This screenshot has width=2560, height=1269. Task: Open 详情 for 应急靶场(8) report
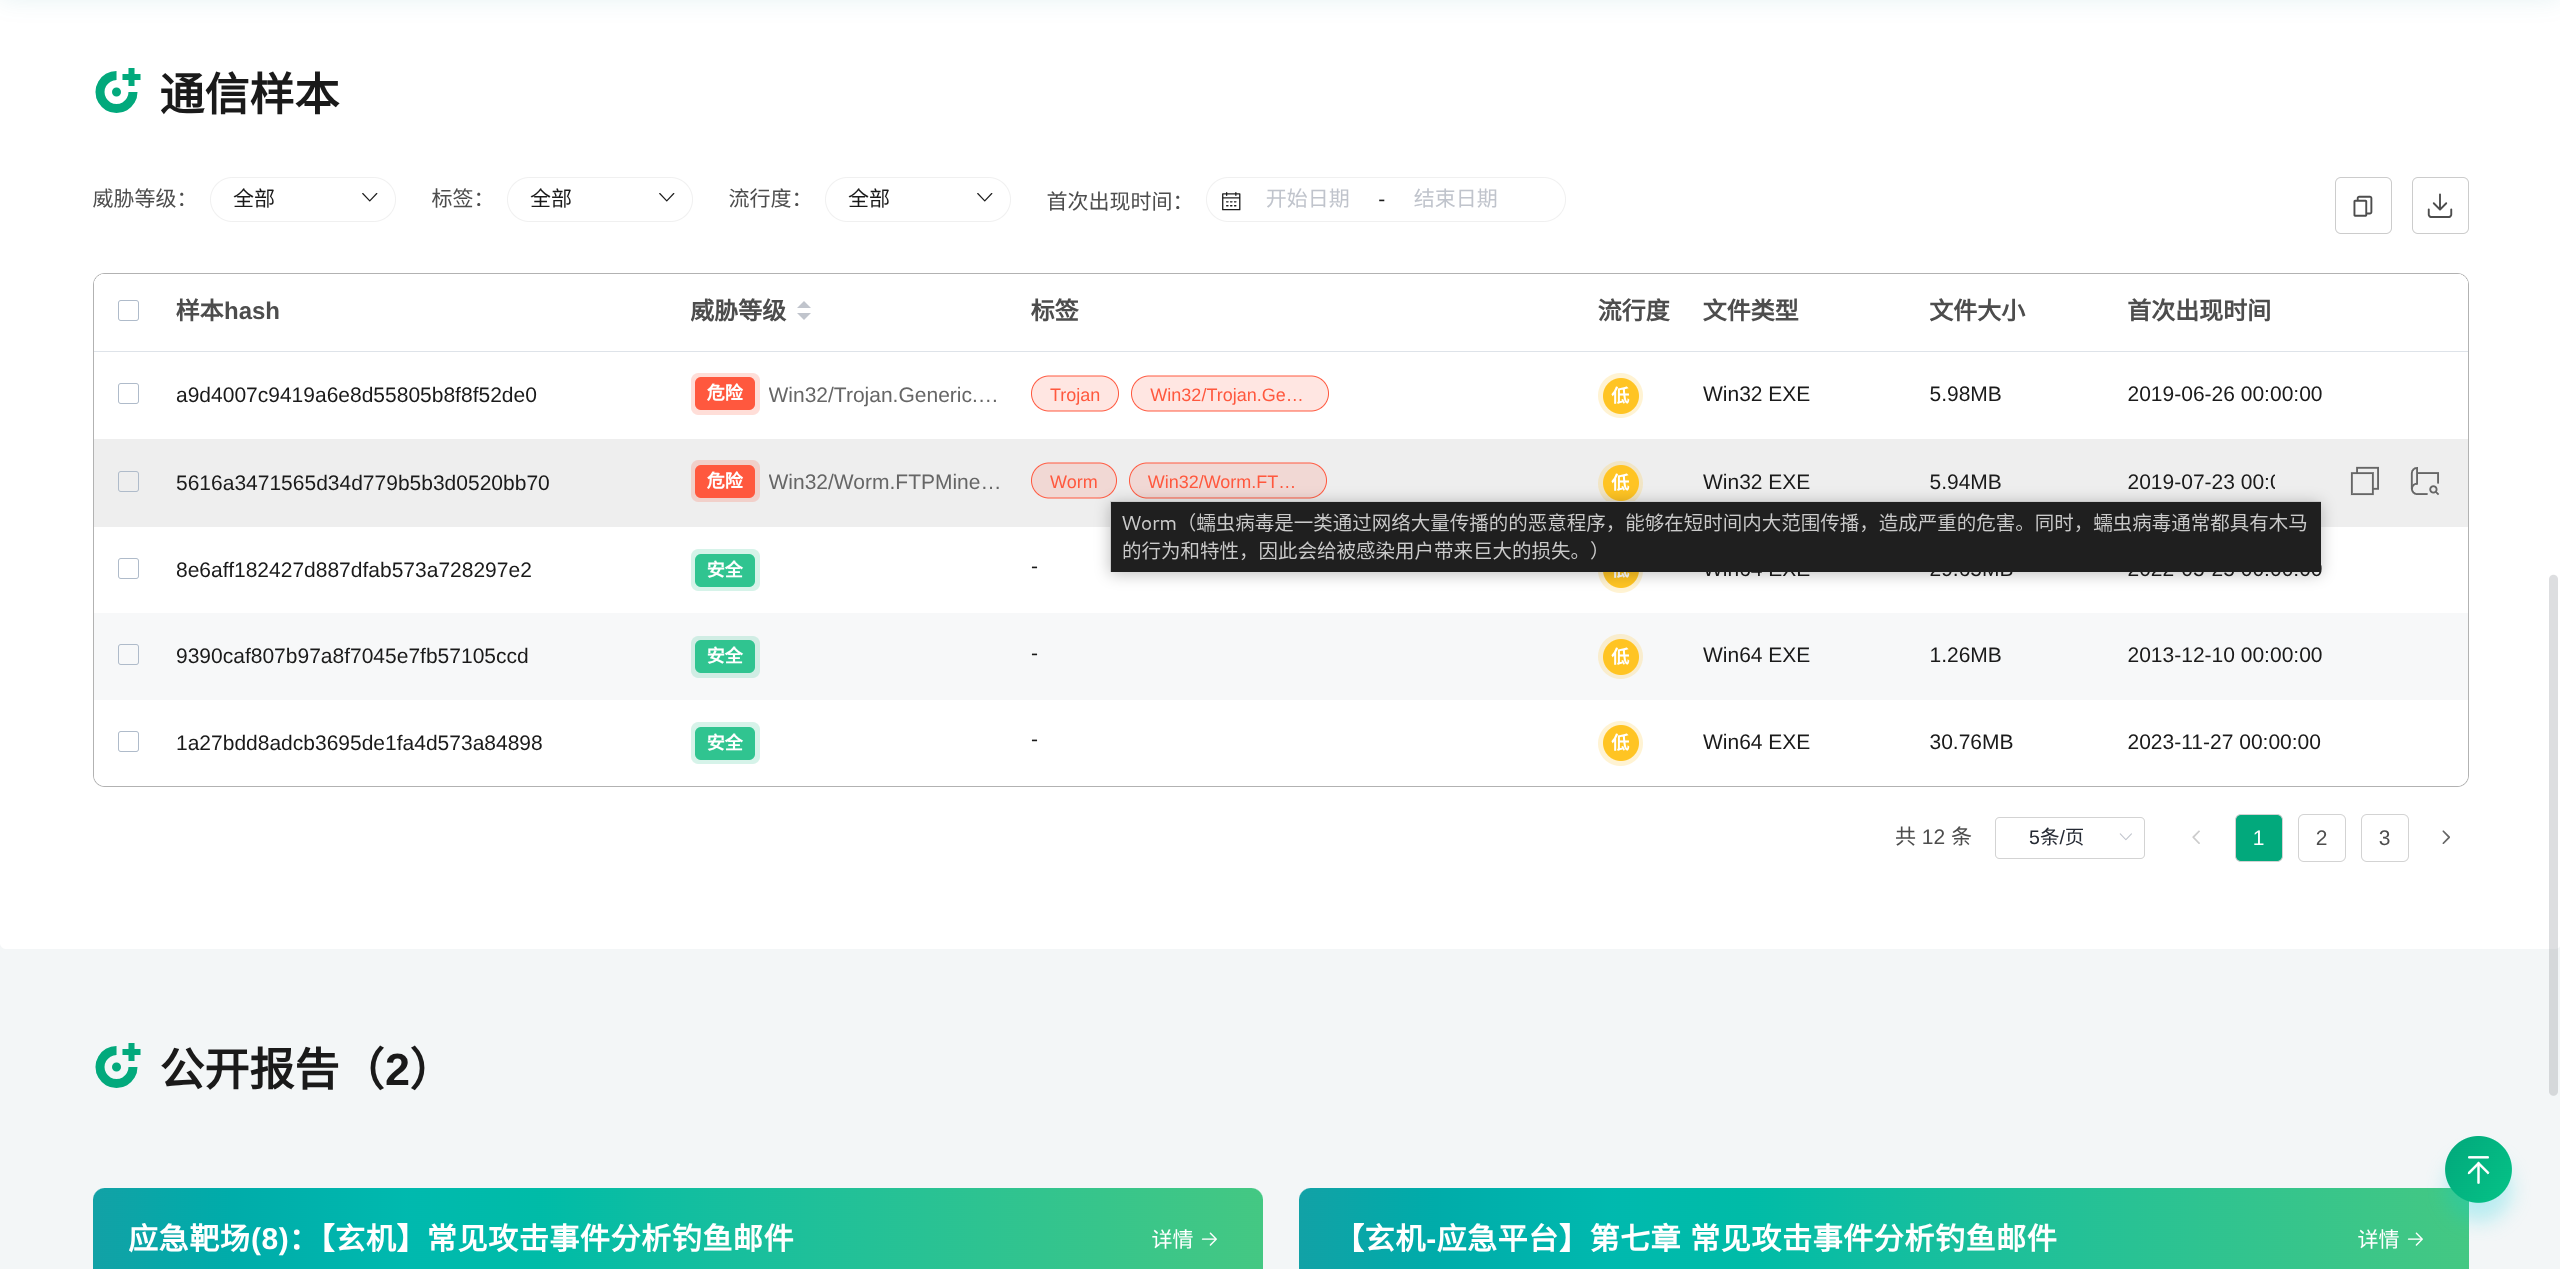(x=1184, y=1239)
